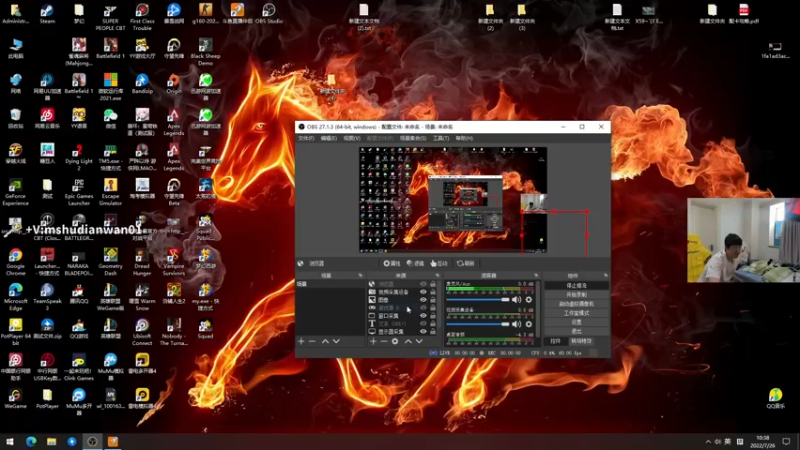
Task: Open 视频采集设备 mixer gear menu
Action: click(529, 323)
